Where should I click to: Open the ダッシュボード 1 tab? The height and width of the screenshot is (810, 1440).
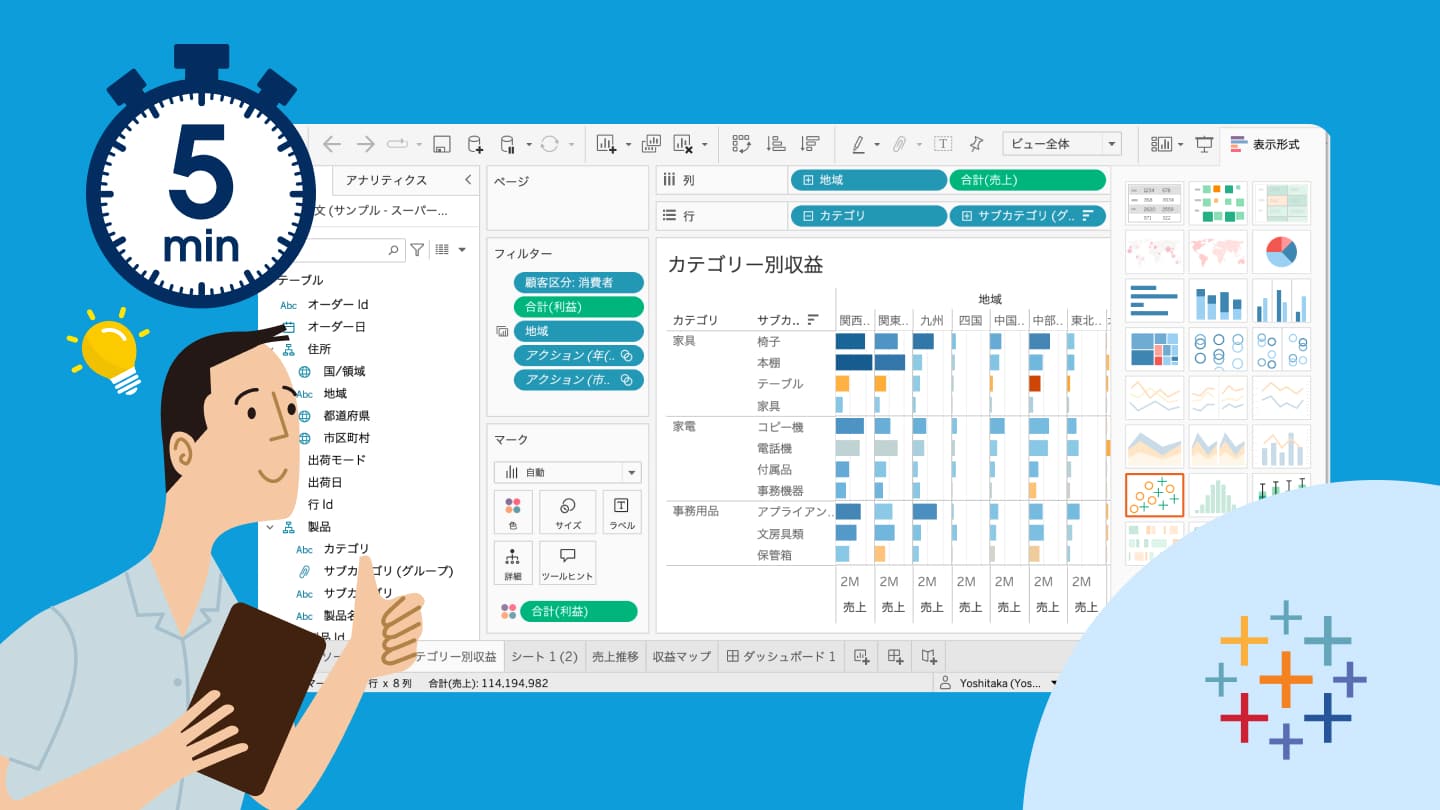(781, 656)
